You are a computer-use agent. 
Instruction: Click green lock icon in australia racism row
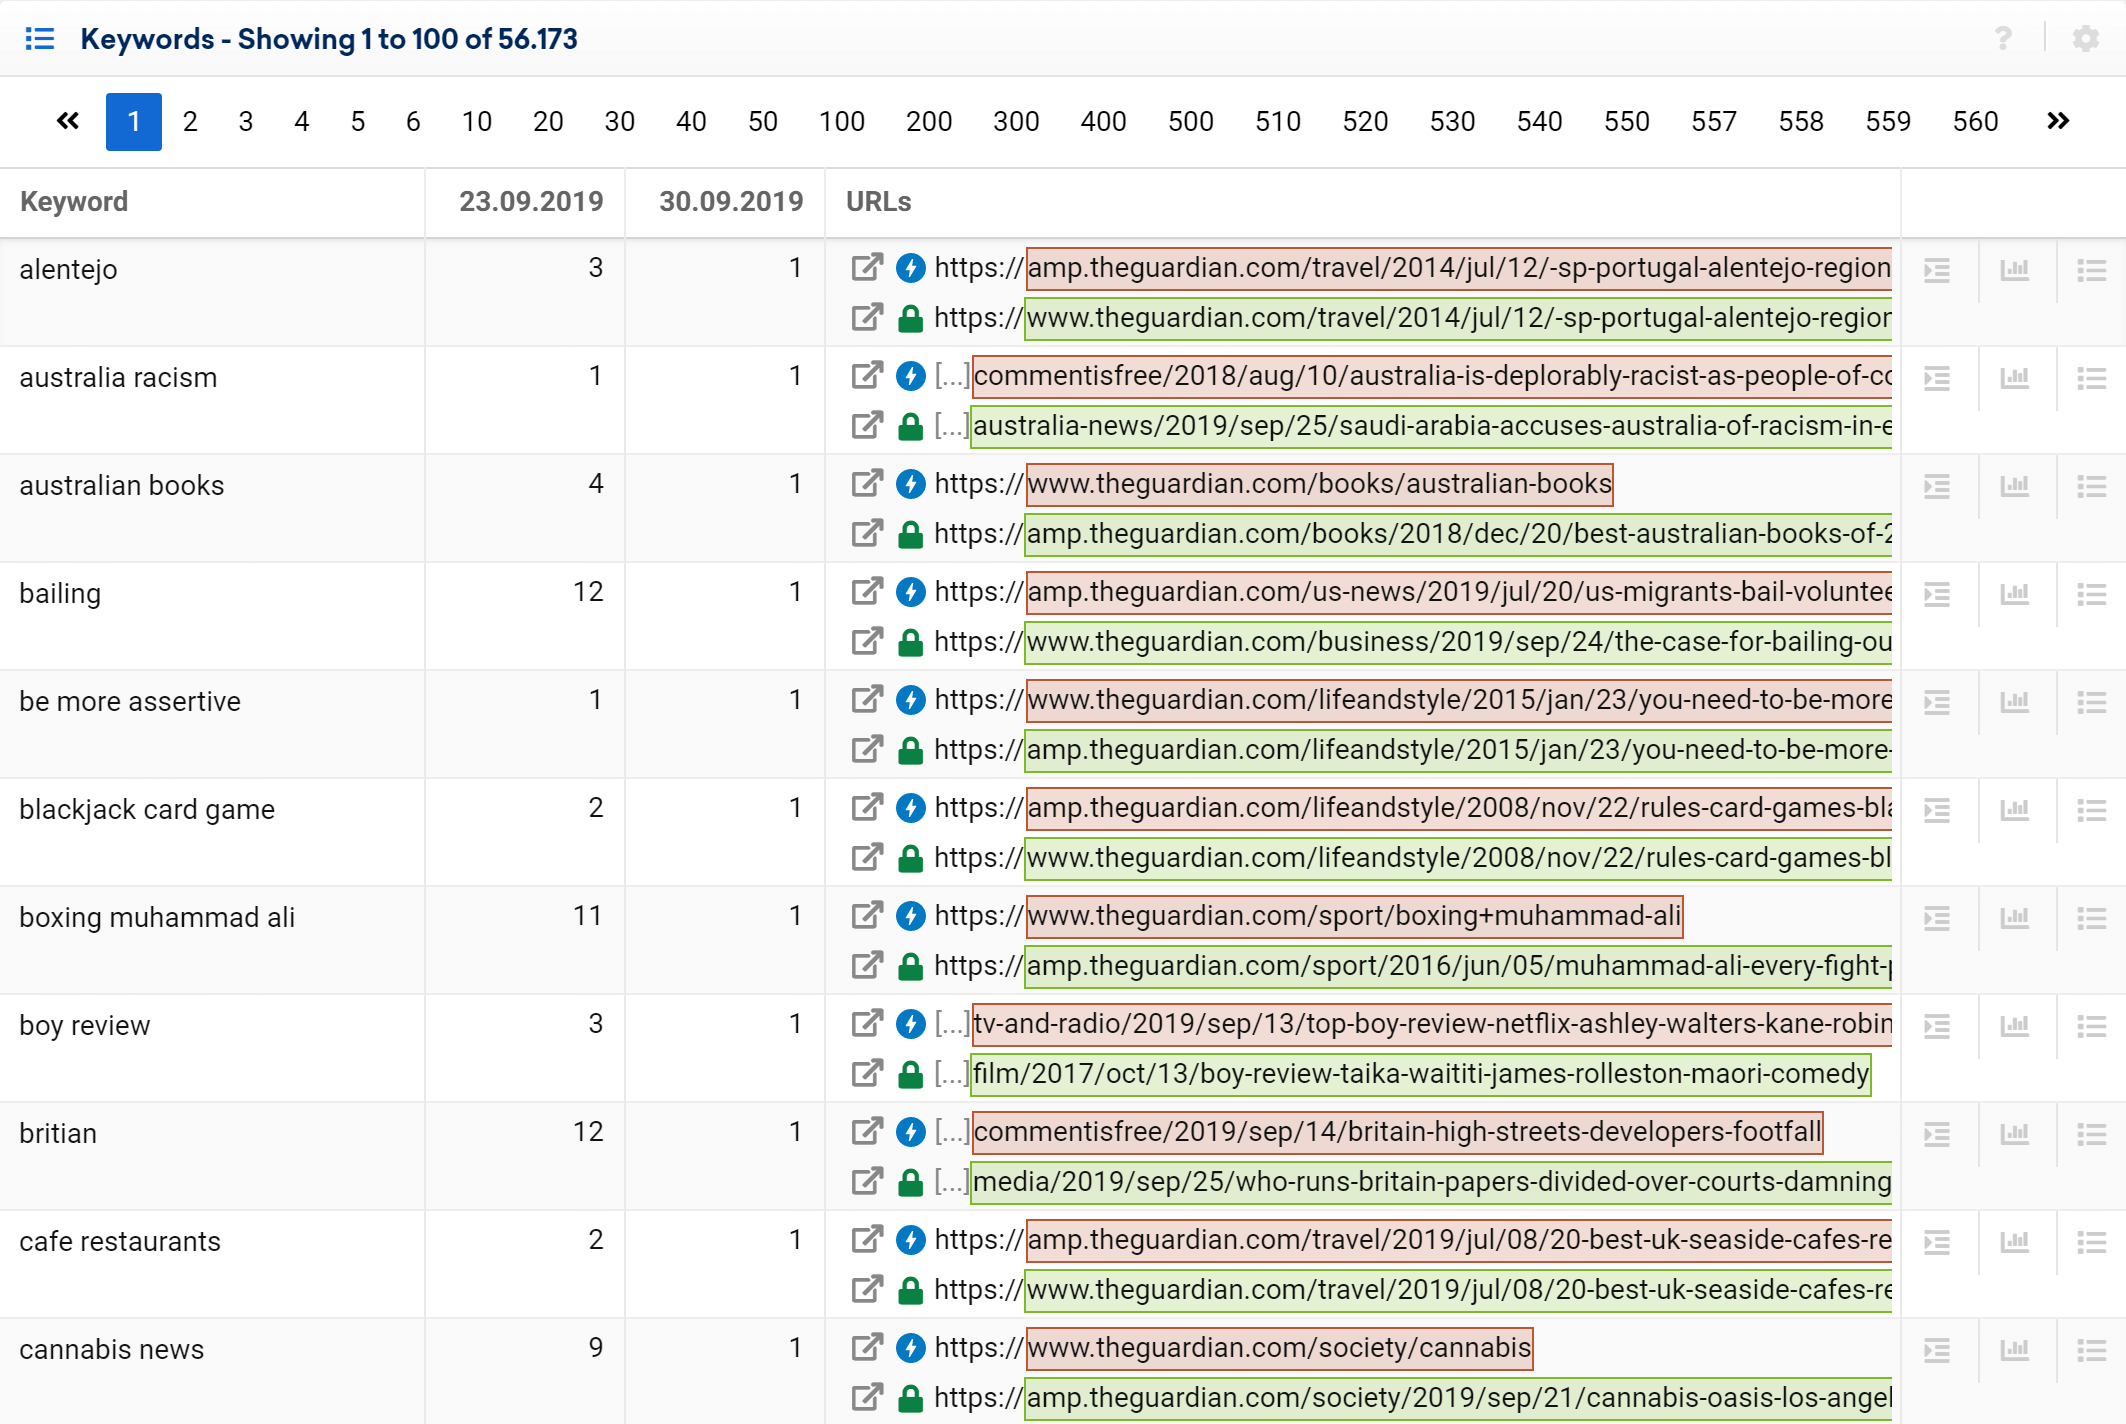pyautogui.click(x=910, y=426)
